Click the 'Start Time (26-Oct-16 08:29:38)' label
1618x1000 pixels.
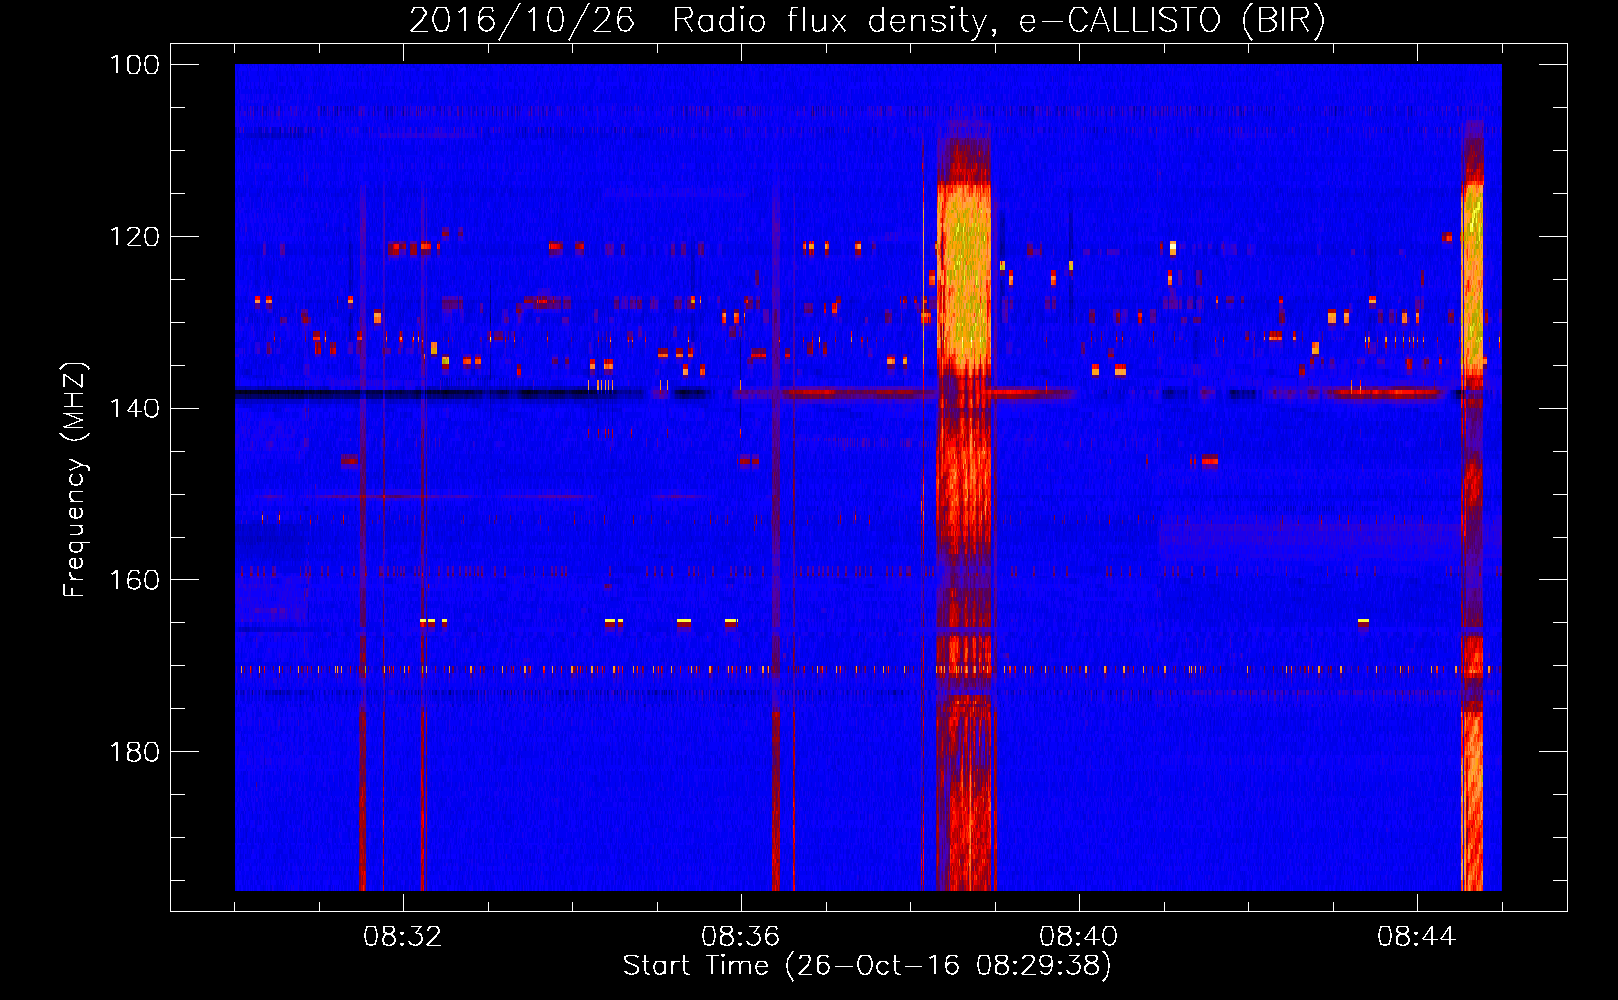pos(867,966)
